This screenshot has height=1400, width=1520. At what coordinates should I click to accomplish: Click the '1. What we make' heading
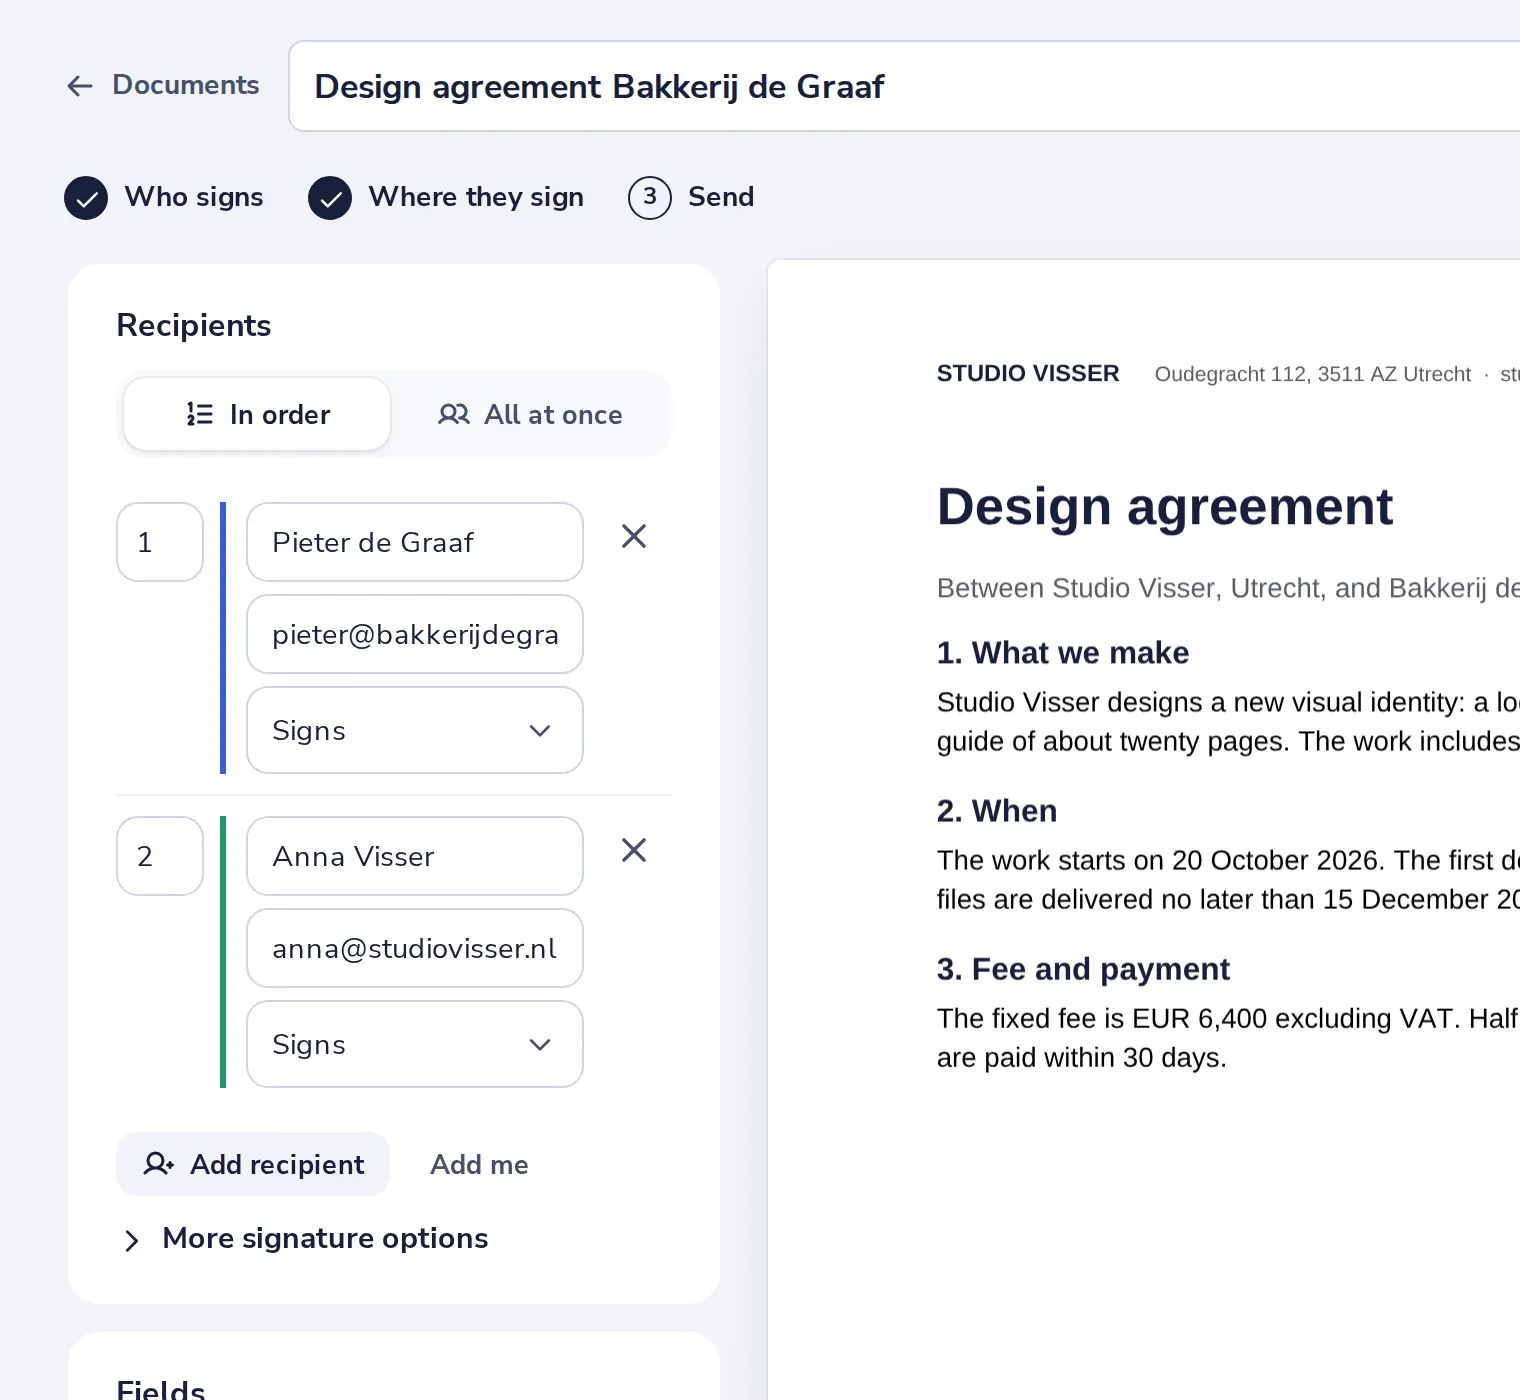click(x=1063, y=653)
